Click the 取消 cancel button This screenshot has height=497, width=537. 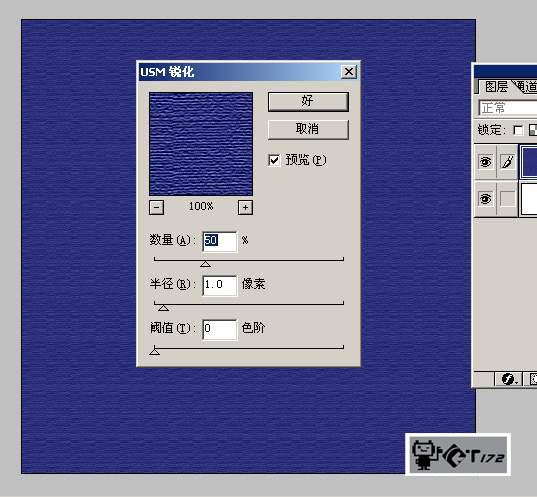pyautogui.click(x=308, y=129)
